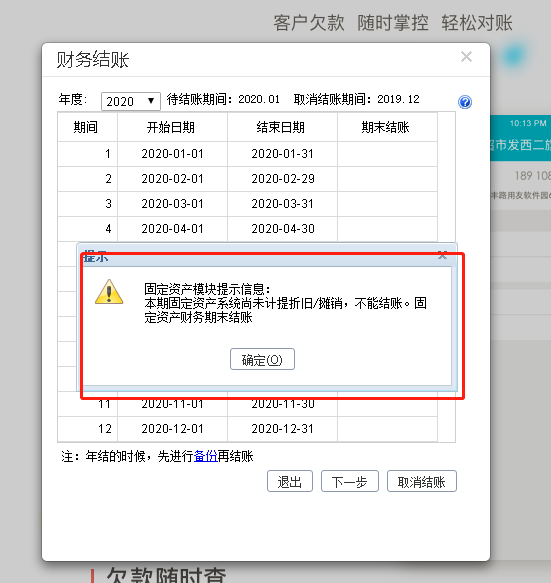Open the 年度 2020 dropdown

pyautogui.click(x=131, y=101)
